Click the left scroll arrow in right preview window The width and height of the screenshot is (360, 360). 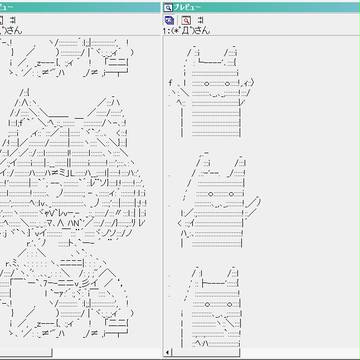pos(168,352)
